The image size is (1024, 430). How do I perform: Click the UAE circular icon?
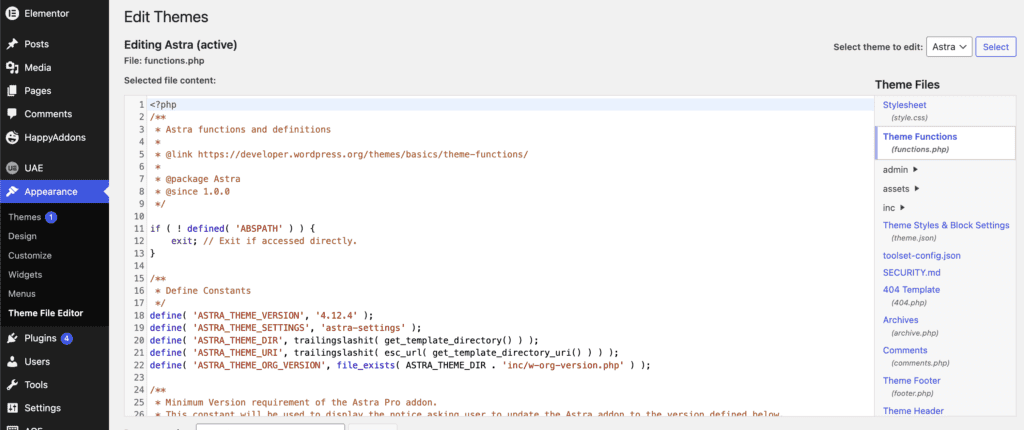[12, 168]
